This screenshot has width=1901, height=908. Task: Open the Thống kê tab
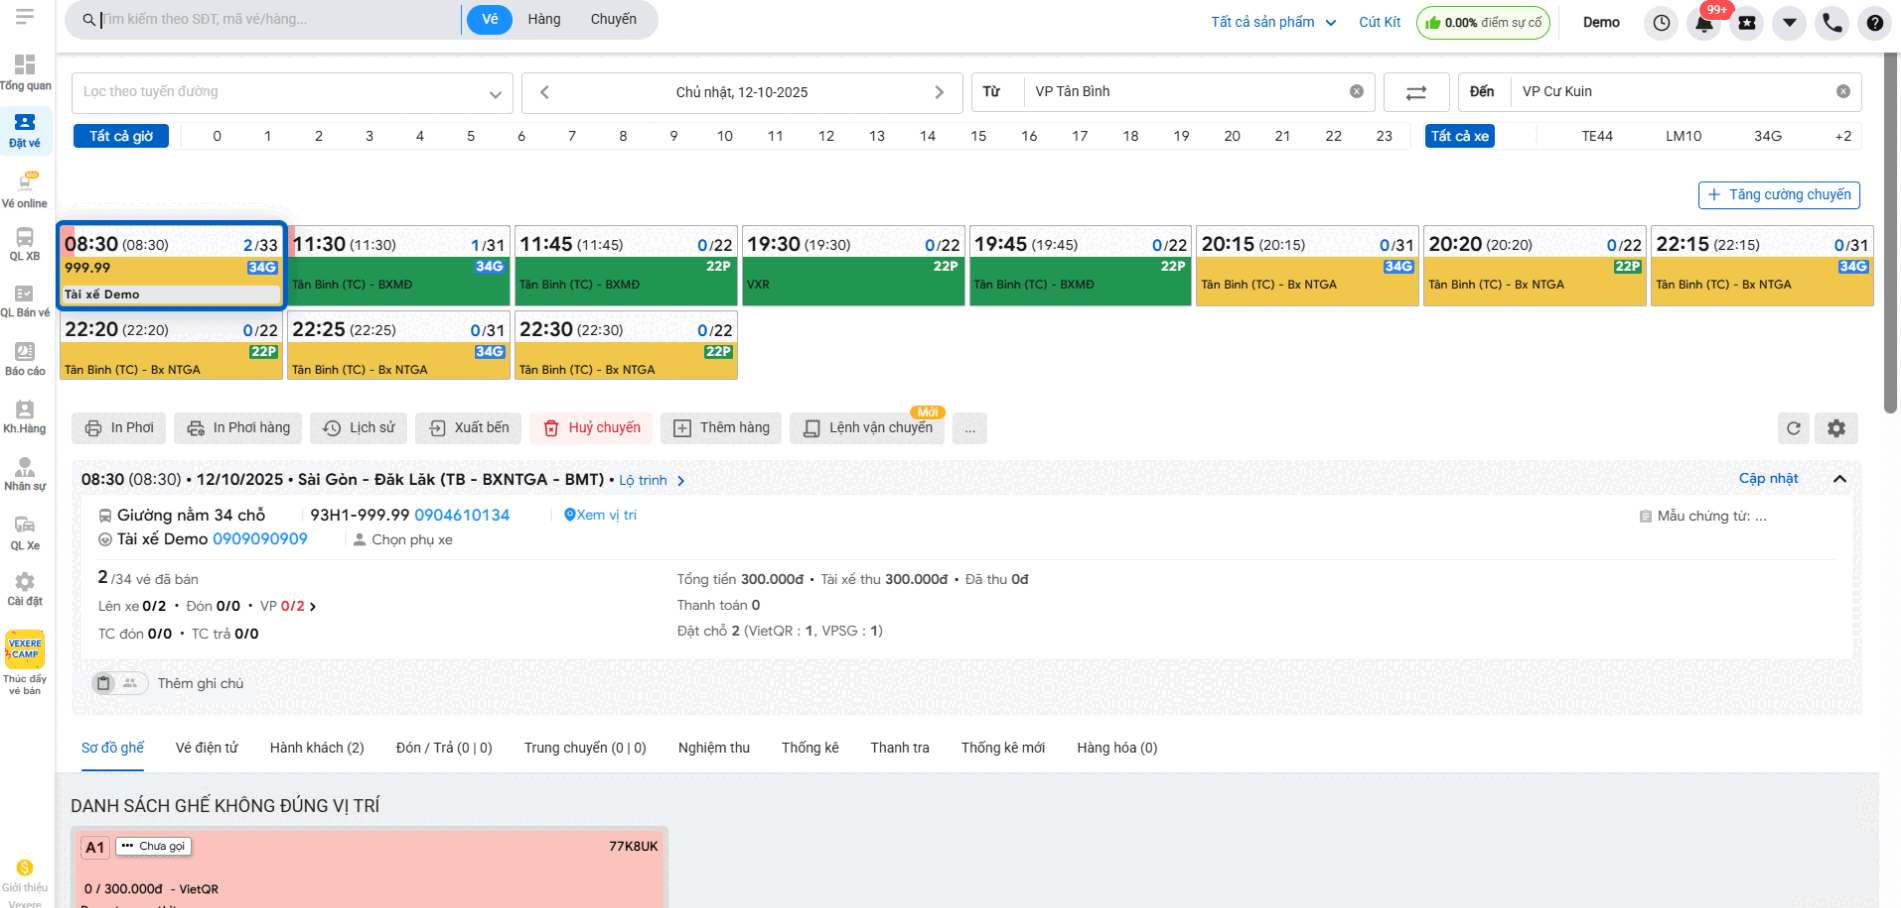coord(810,748)
